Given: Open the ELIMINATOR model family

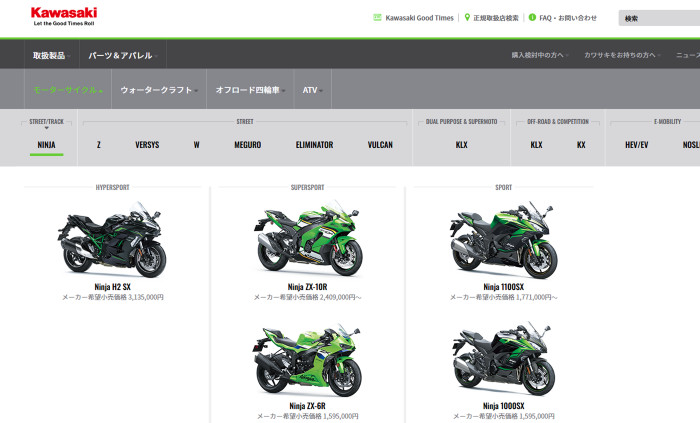Looking at the screenshot, I should coord(314,145).
